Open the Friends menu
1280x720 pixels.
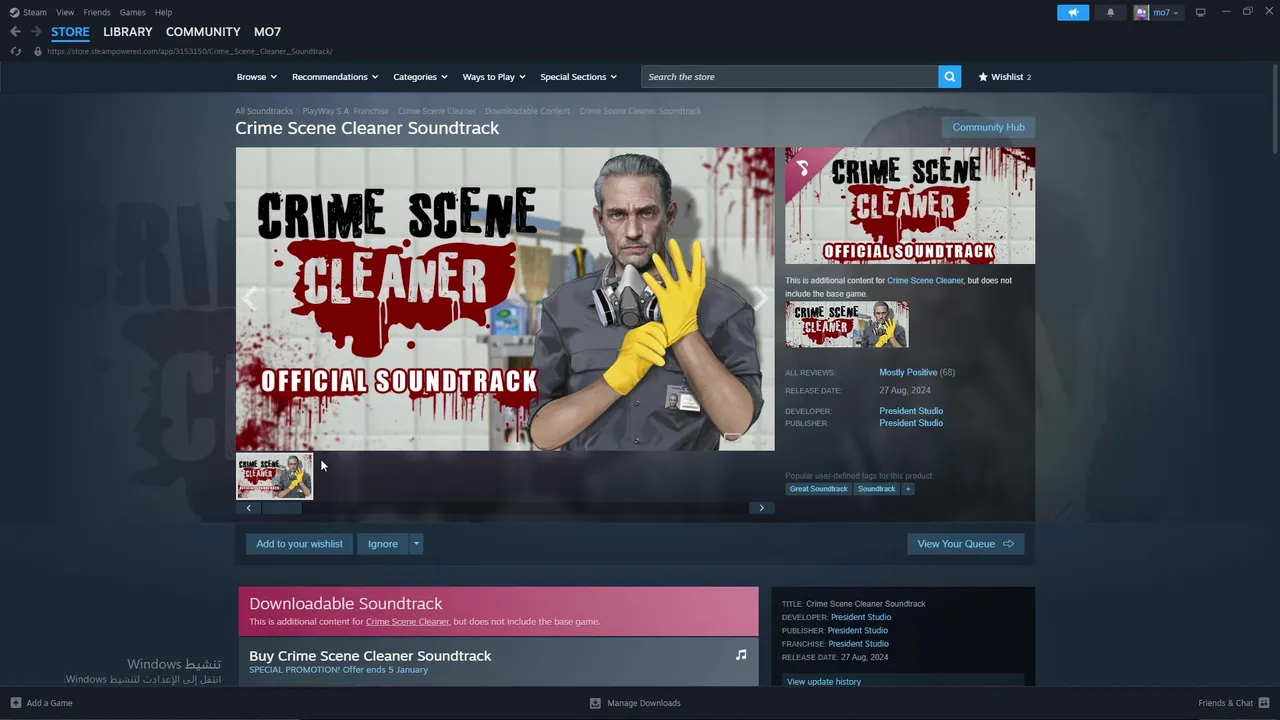[x=97, y=12]
